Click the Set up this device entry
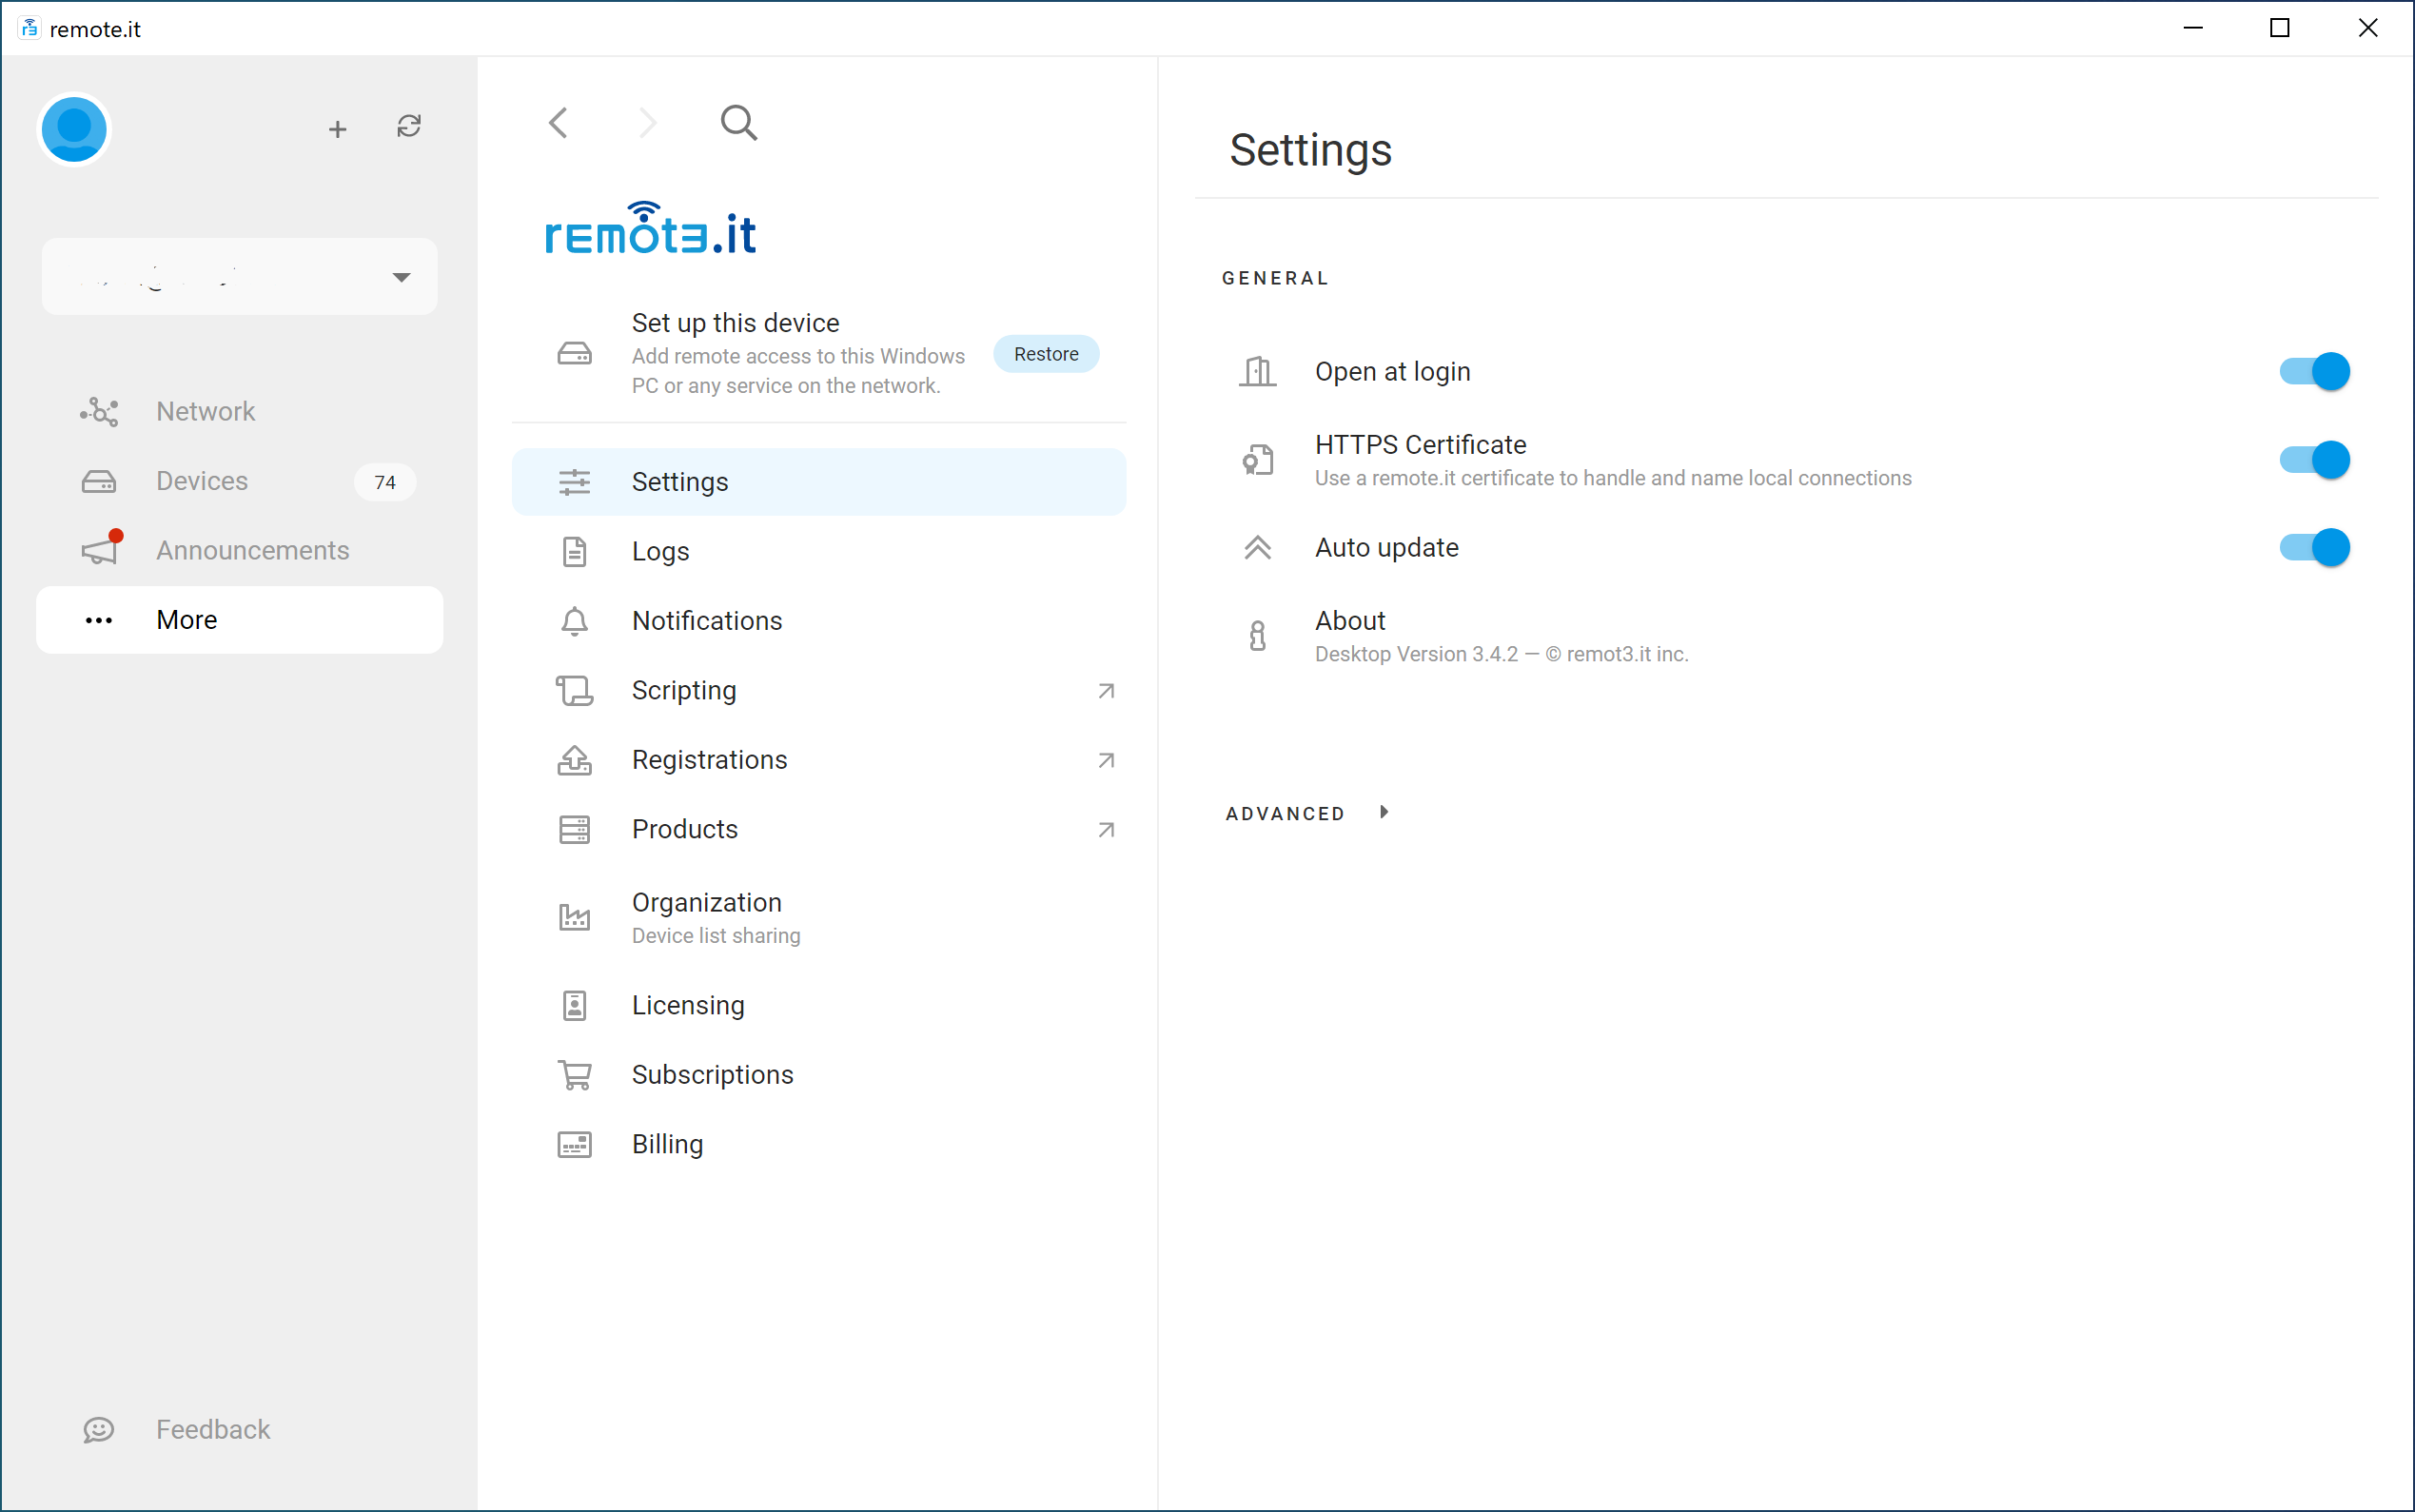Screen dimensions: 2415x1512 [819, 354]
